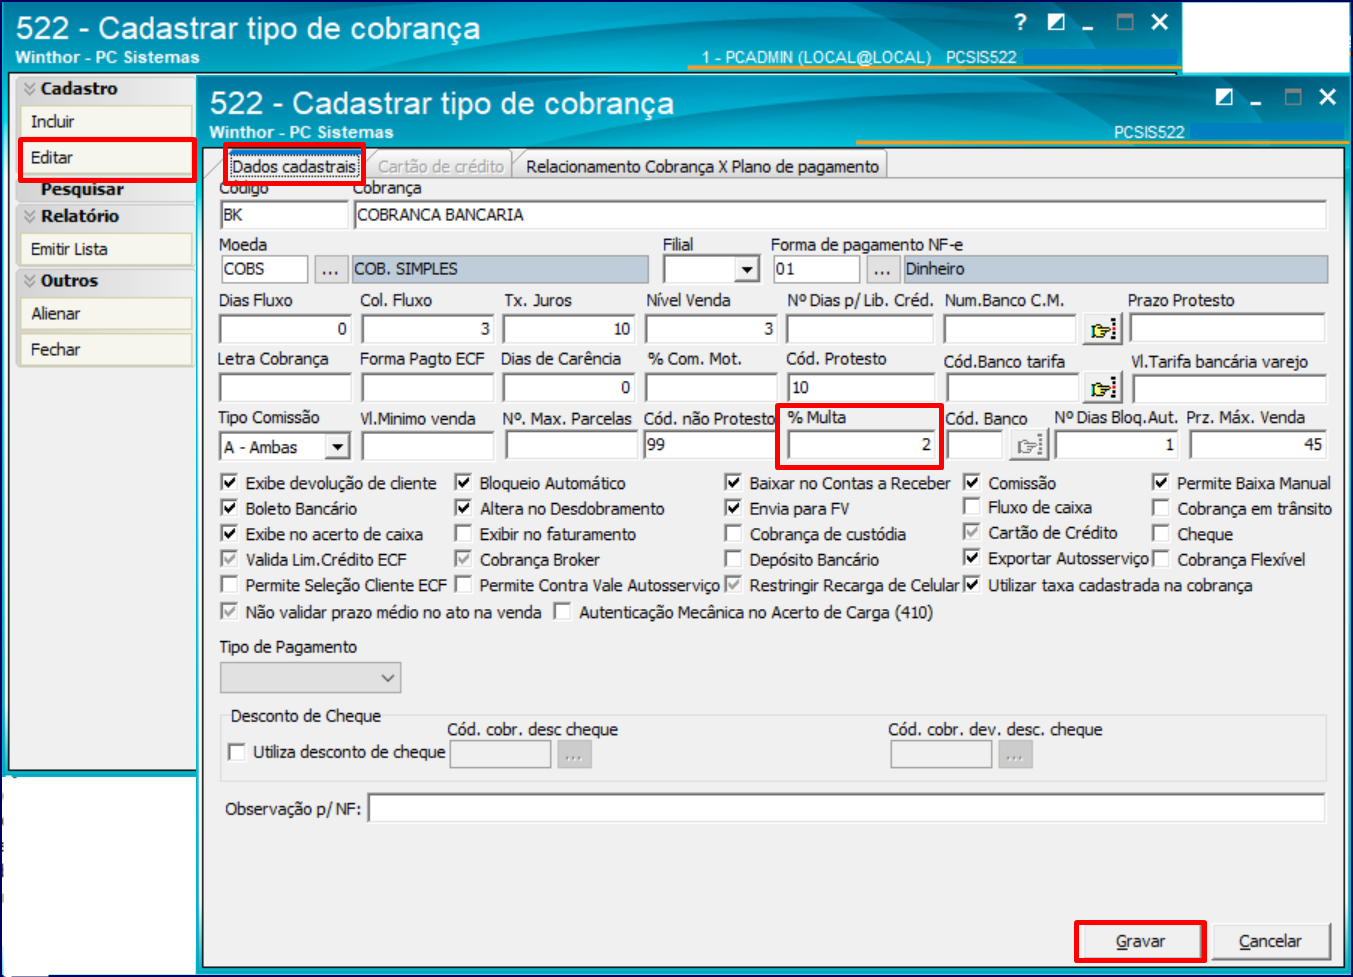Click restore icon in front window title
Screen dimensions: 1353x977
(1224, 97)
